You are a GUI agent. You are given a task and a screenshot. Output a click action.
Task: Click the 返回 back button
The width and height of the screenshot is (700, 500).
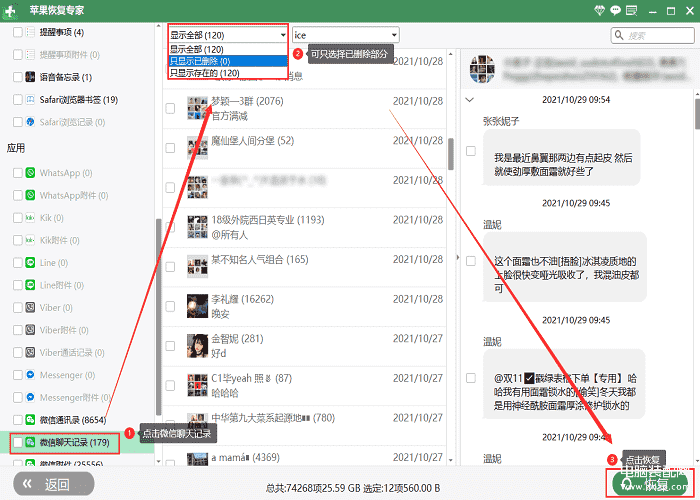(x=54, y=484)
